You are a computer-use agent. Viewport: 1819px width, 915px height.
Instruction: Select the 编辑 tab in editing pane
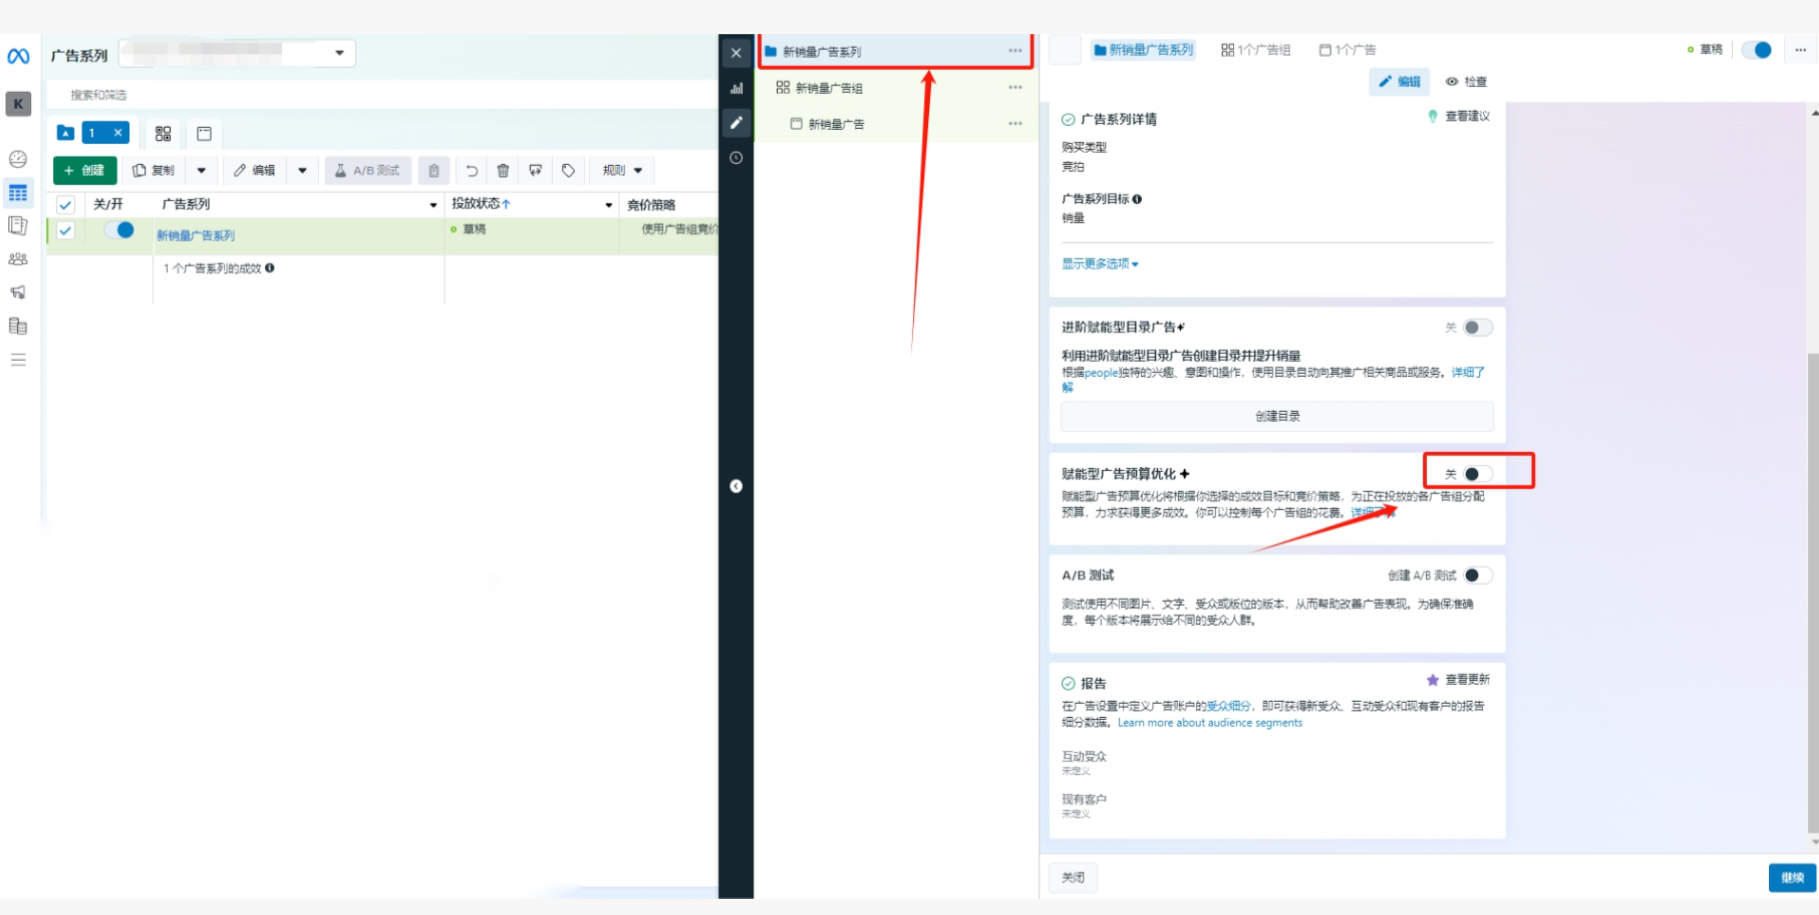point(1399,82)
